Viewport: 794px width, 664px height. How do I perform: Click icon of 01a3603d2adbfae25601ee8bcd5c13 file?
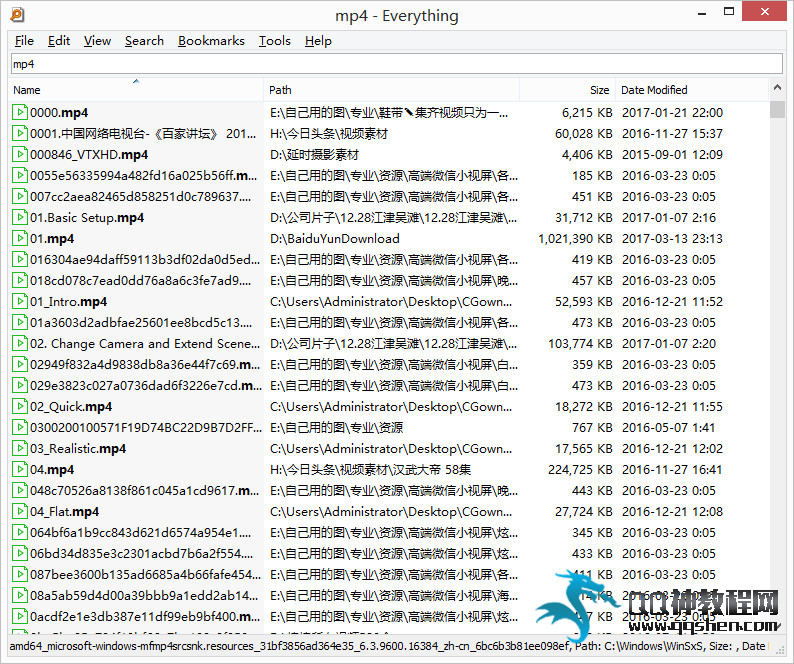(19, 322)
